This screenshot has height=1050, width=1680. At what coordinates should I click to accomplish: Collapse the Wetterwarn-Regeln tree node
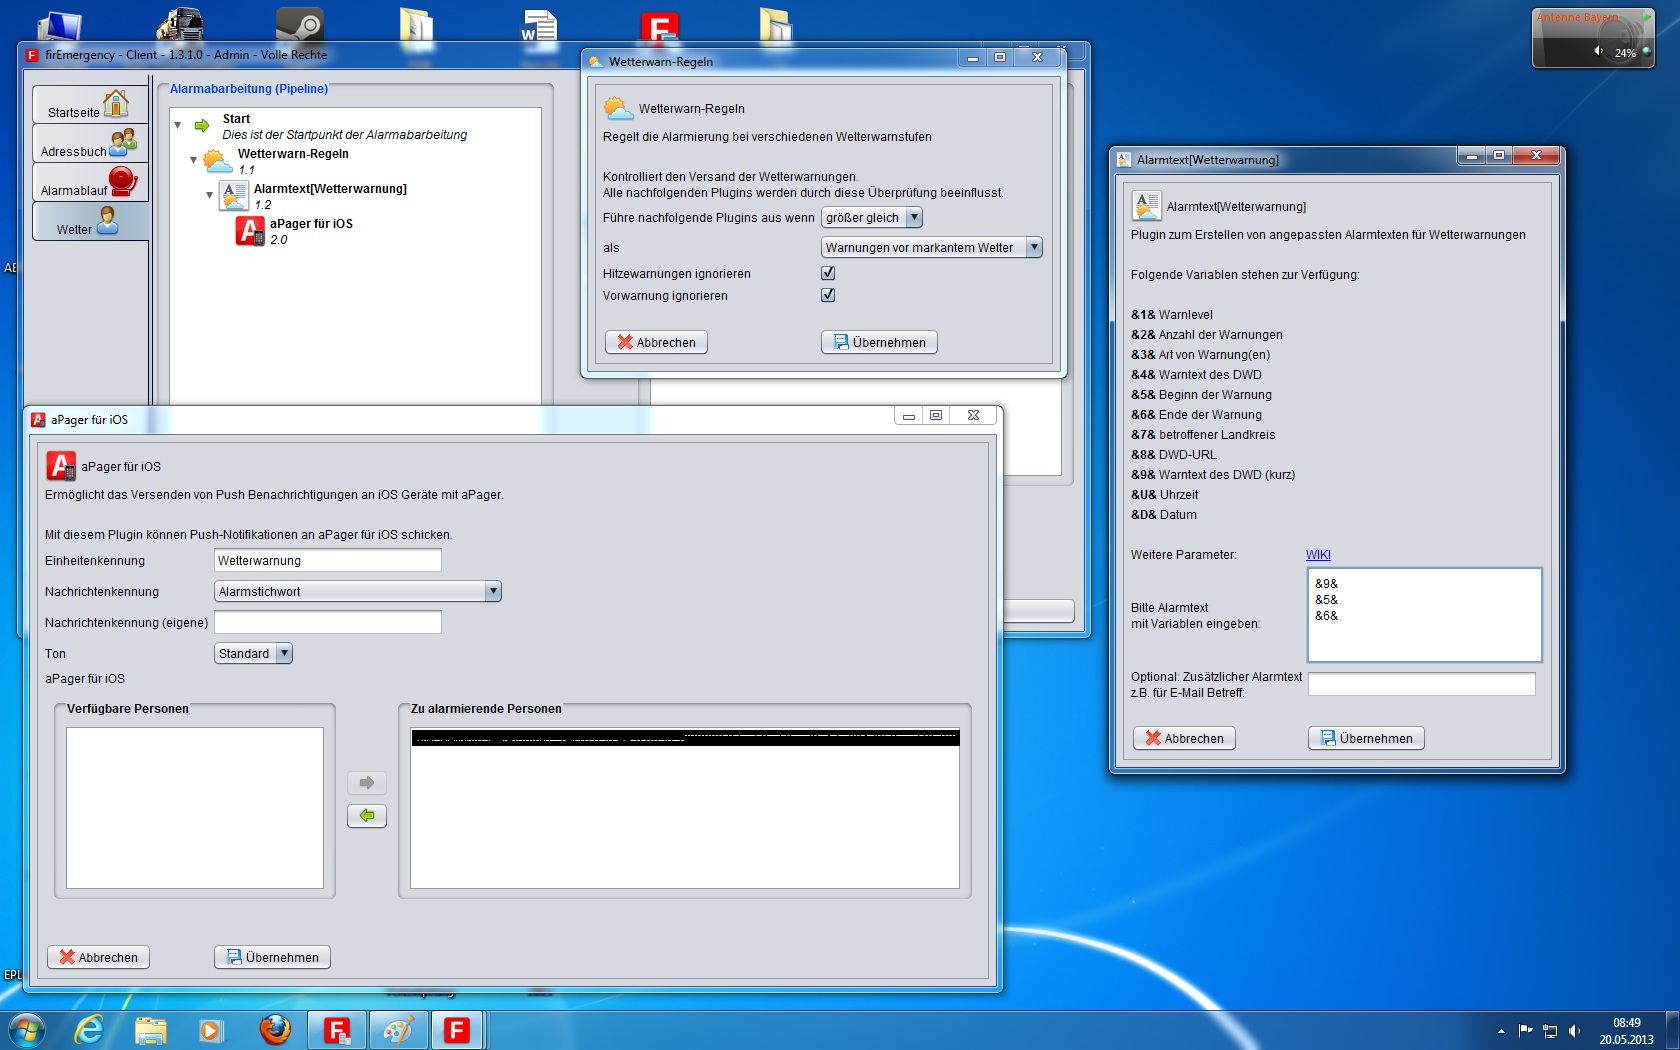click(x=194, y=160)
